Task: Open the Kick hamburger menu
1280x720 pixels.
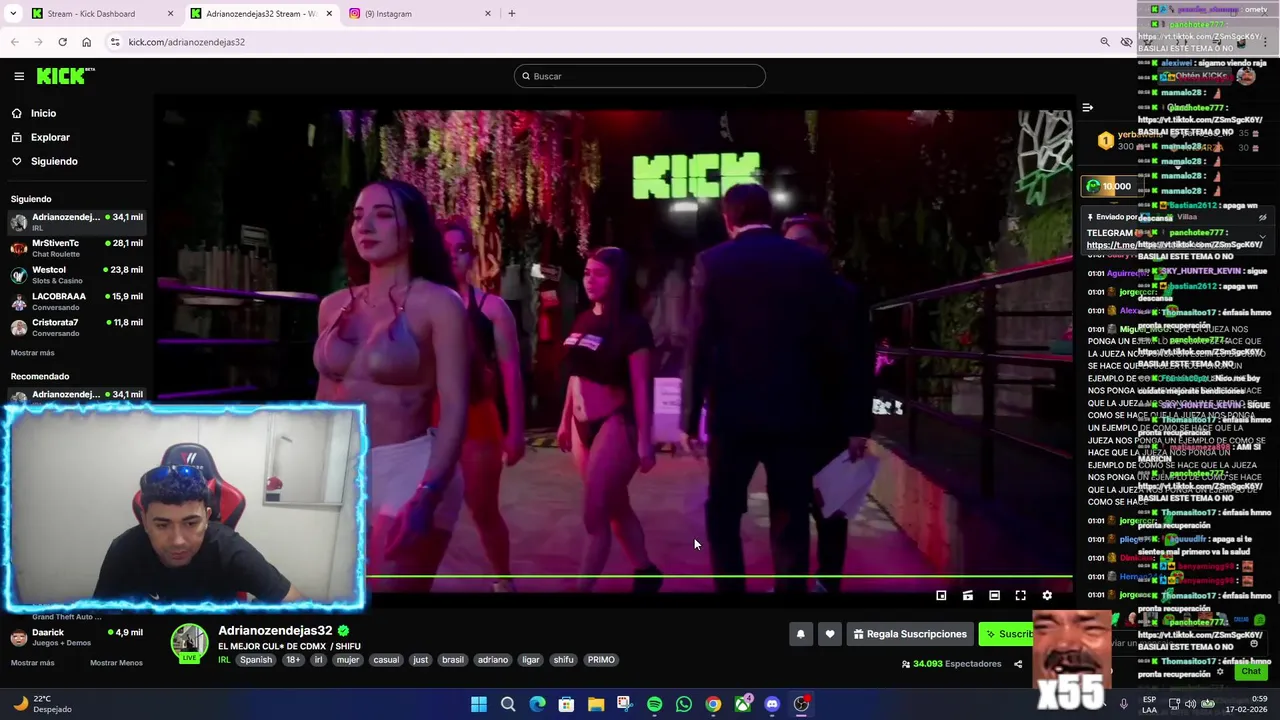Action: point(19,76)
